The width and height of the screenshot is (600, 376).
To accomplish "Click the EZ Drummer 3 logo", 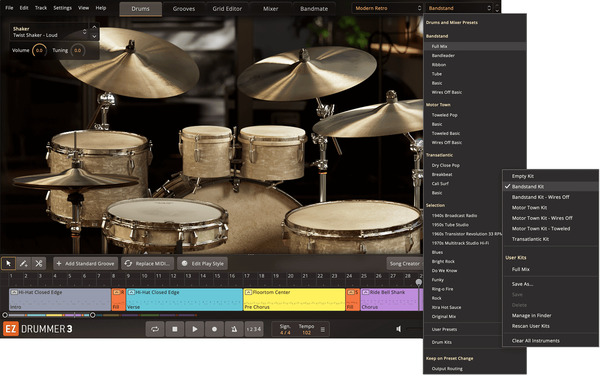I will coord(38,329).
